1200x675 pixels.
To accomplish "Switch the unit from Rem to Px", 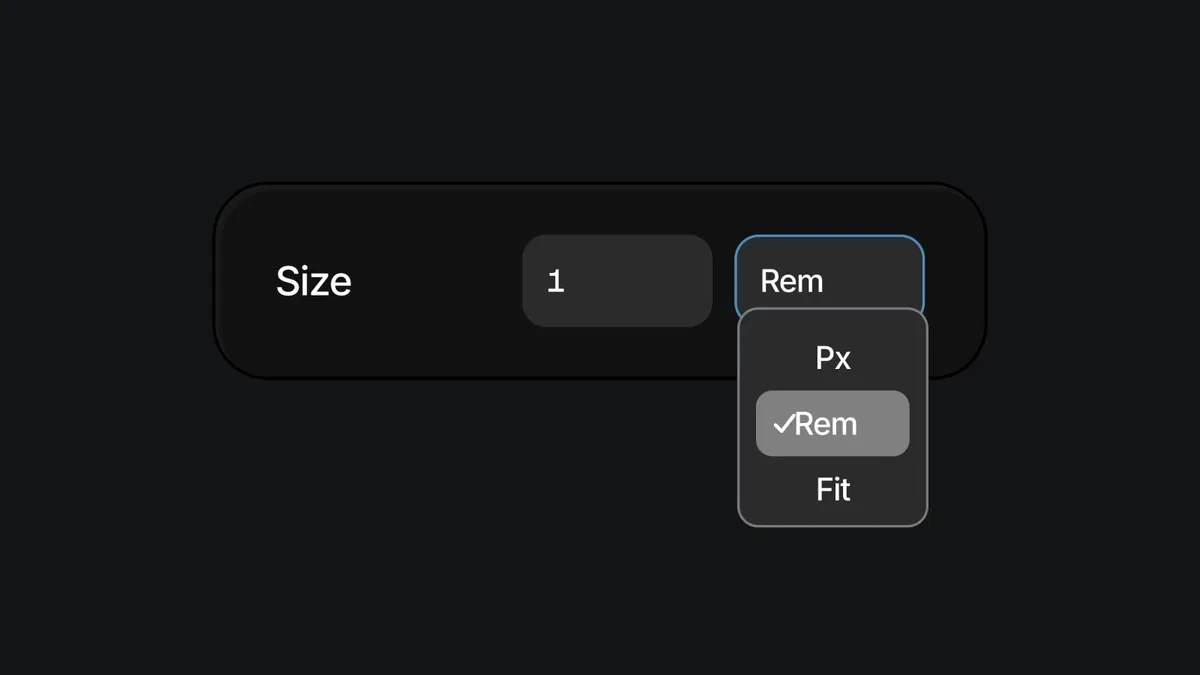I will click(833, 357).
